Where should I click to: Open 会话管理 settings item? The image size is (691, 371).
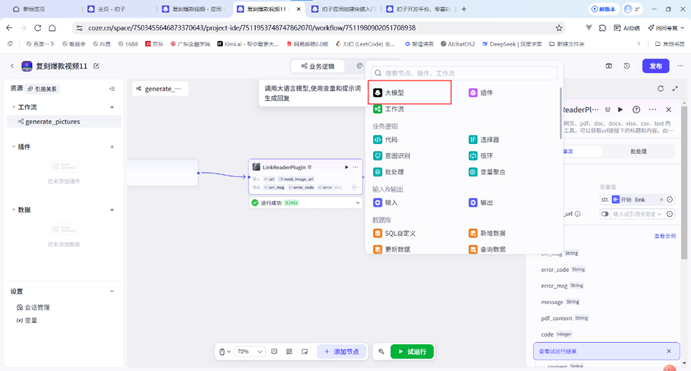pyautogui.click(x=33, y=307)
